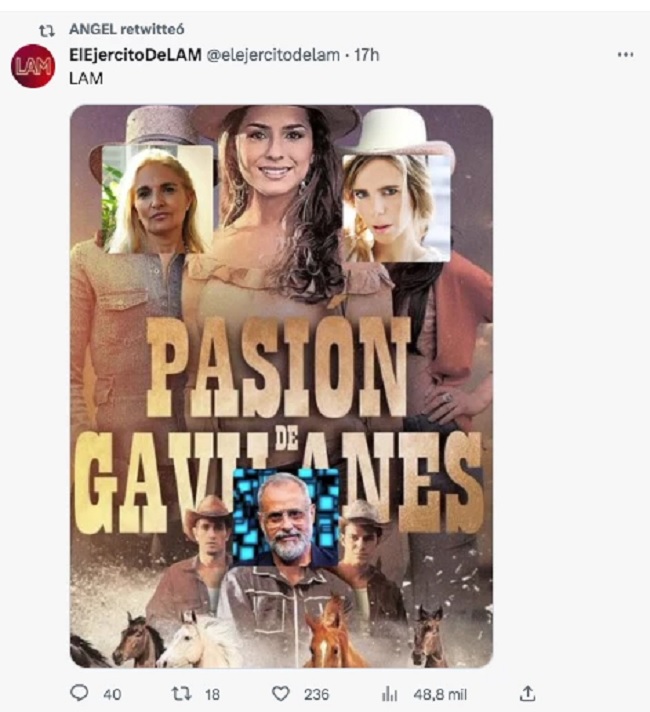This screenshot has height=712, width=650.
Task: Click the share upload icon
Action: coord(527,693)
